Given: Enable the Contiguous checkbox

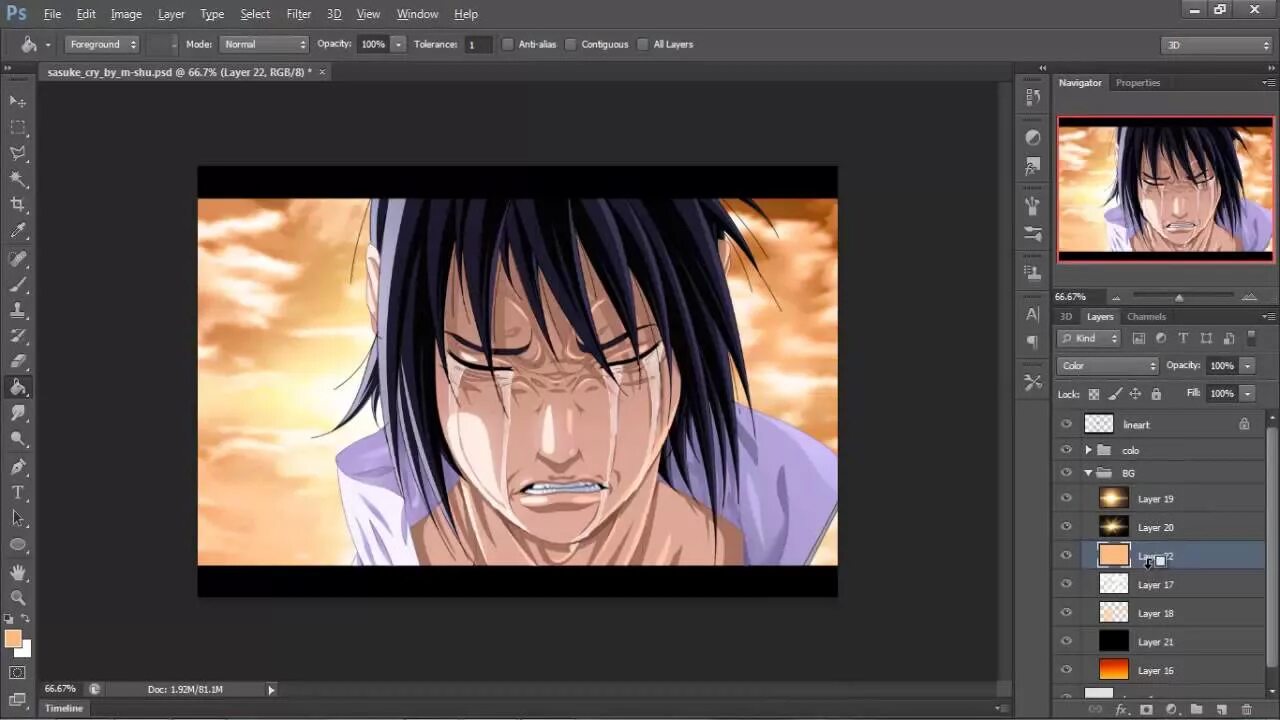Looking at the screenshot, I should click(571, 44).
